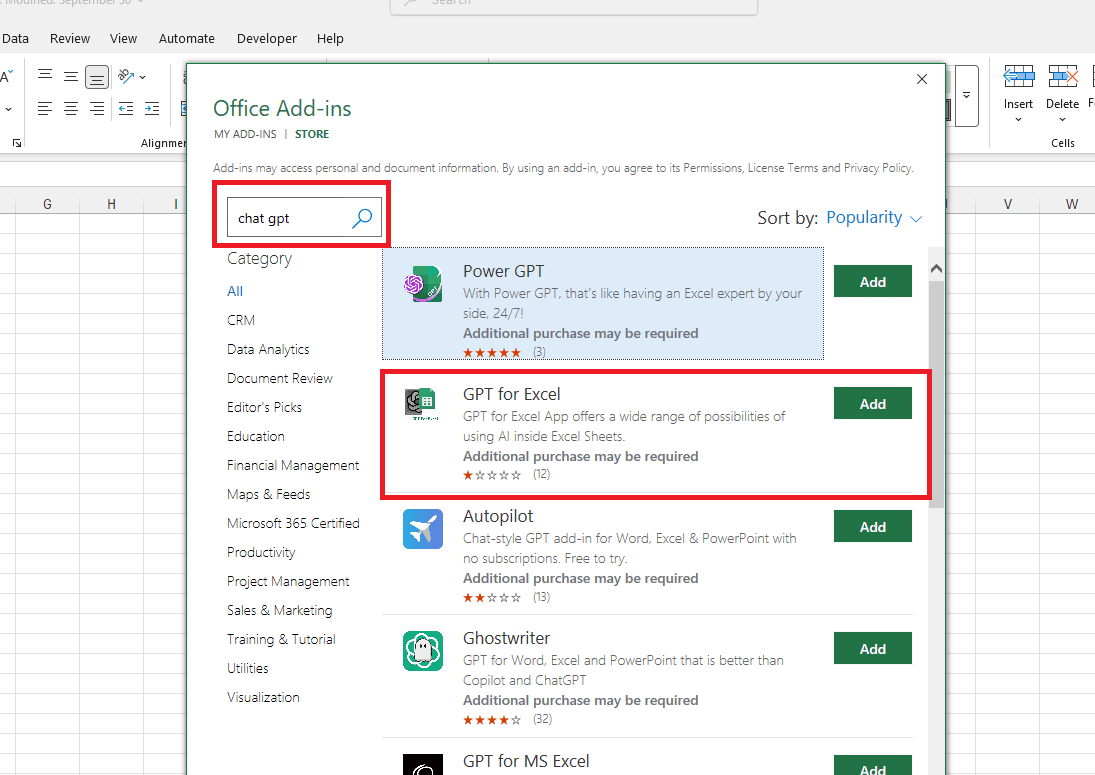Expand the Insert cells dropdown arrow
The height and width of the screenshot is (775, 1095).
pyautogui.click(x=1018, y=119)
